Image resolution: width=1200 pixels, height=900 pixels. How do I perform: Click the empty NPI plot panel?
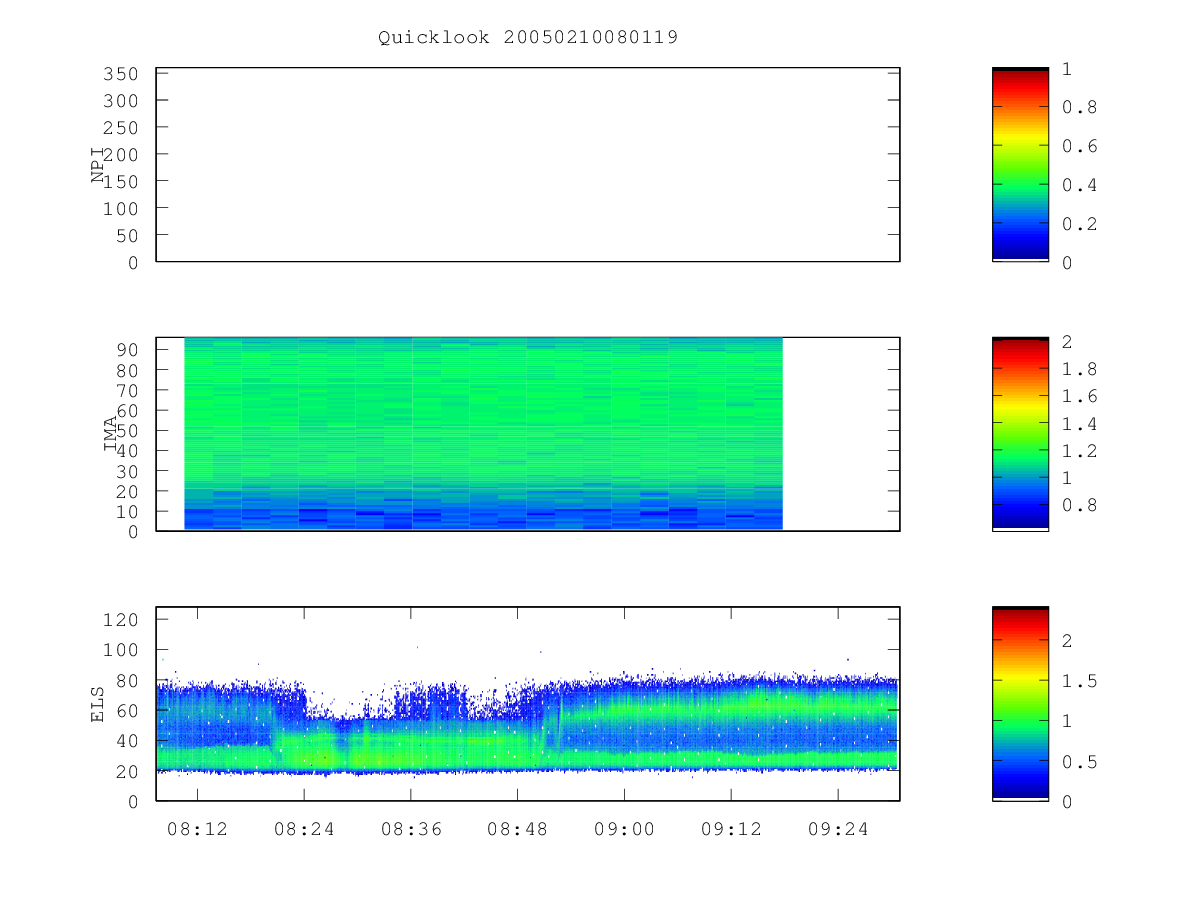(x=528, y=165)
